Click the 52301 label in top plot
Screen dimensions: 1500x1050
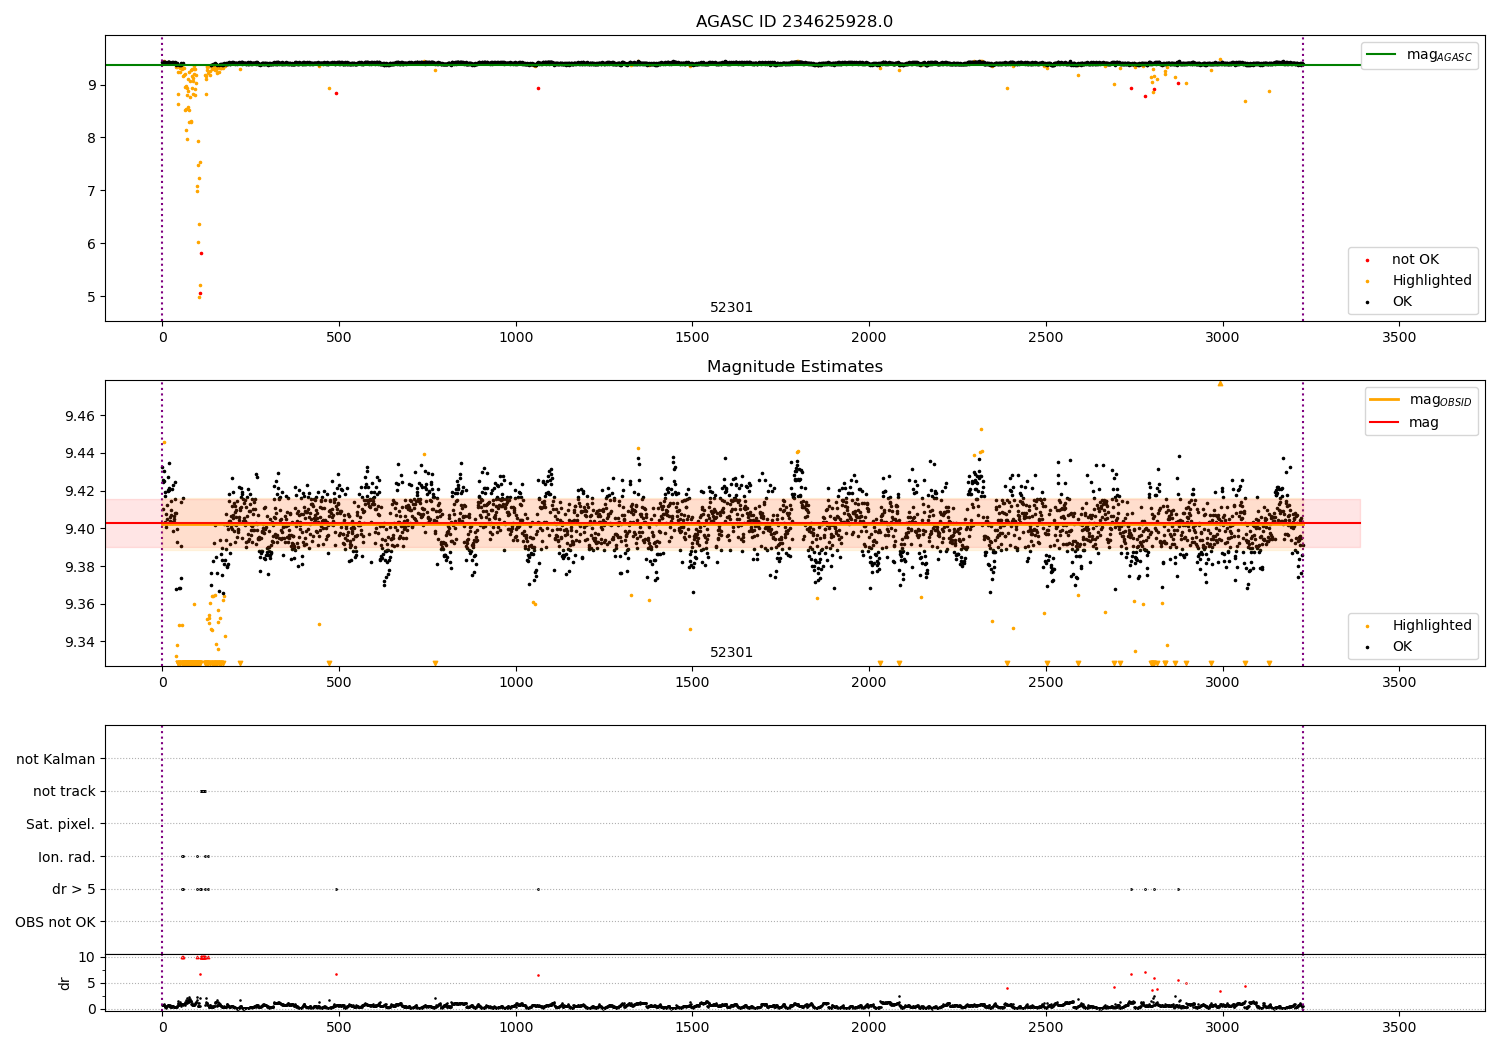coord(731,308)
